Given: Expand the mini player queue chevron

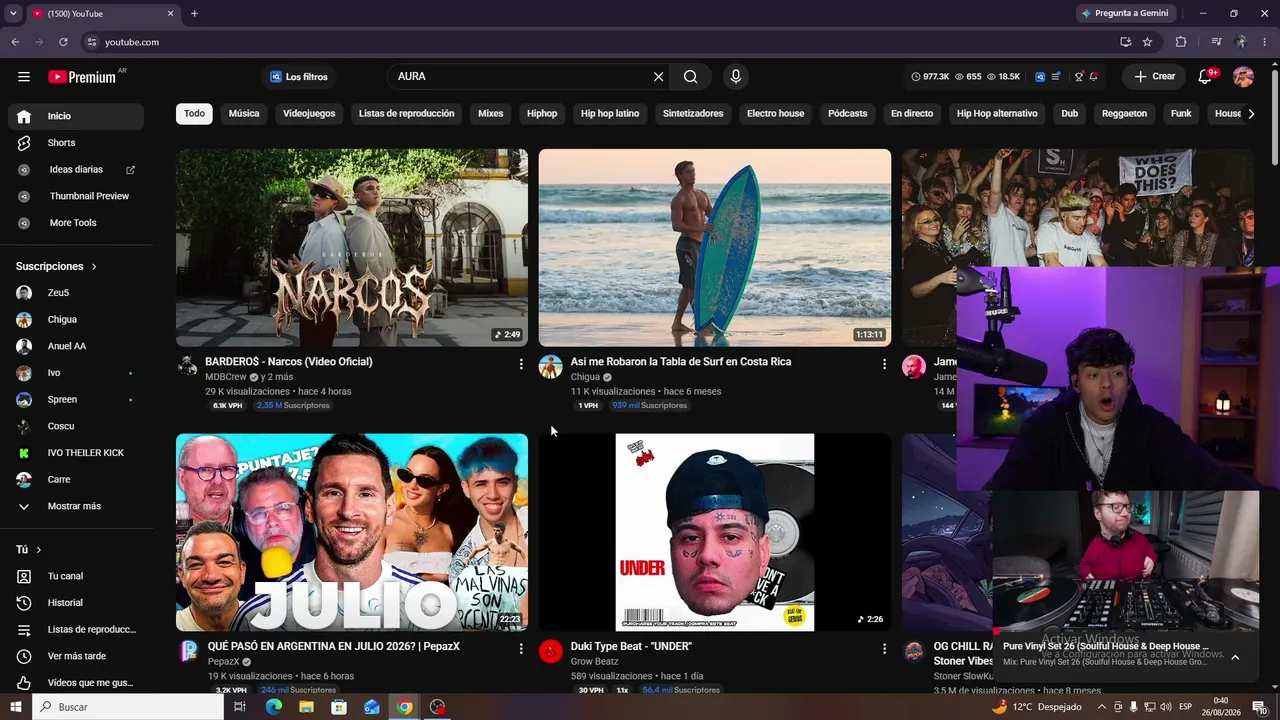Looking at the screenshot, I should 1235,657.
